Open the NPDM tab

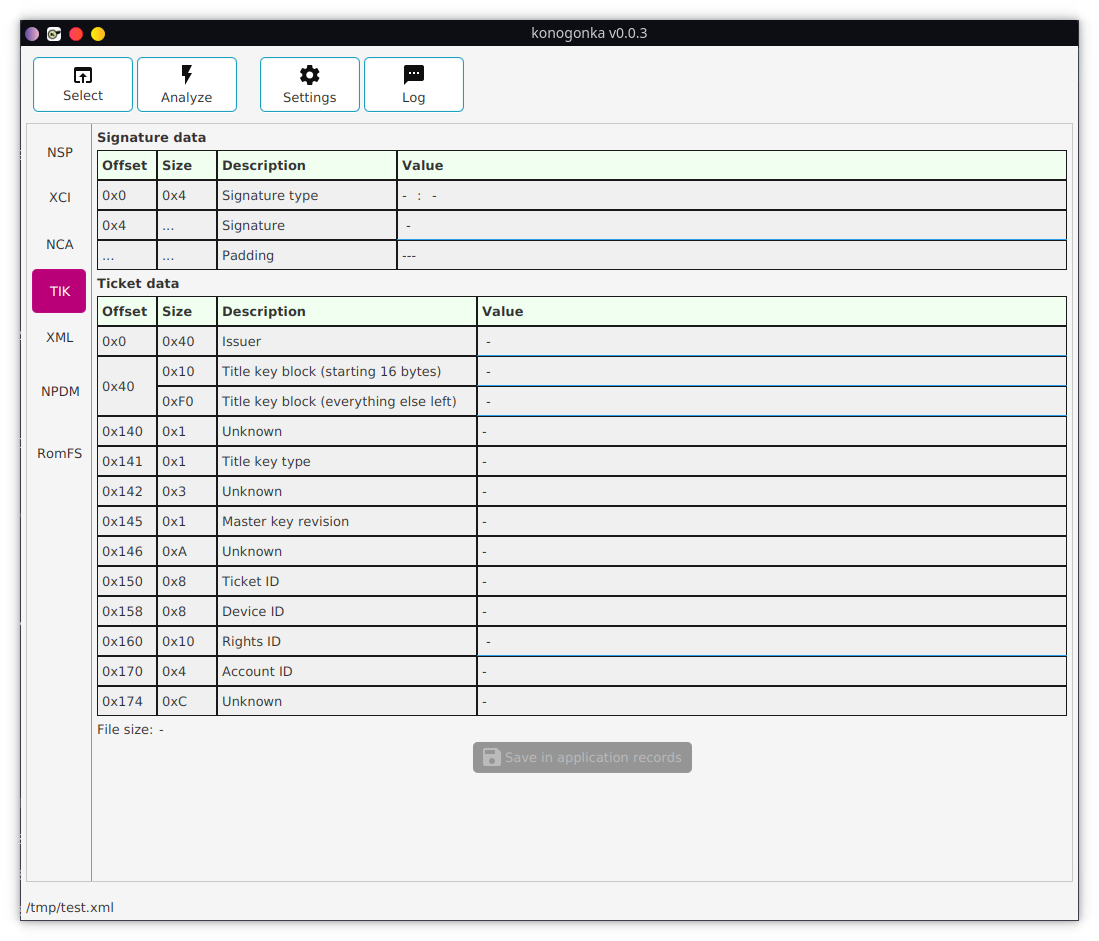point(60,391)
